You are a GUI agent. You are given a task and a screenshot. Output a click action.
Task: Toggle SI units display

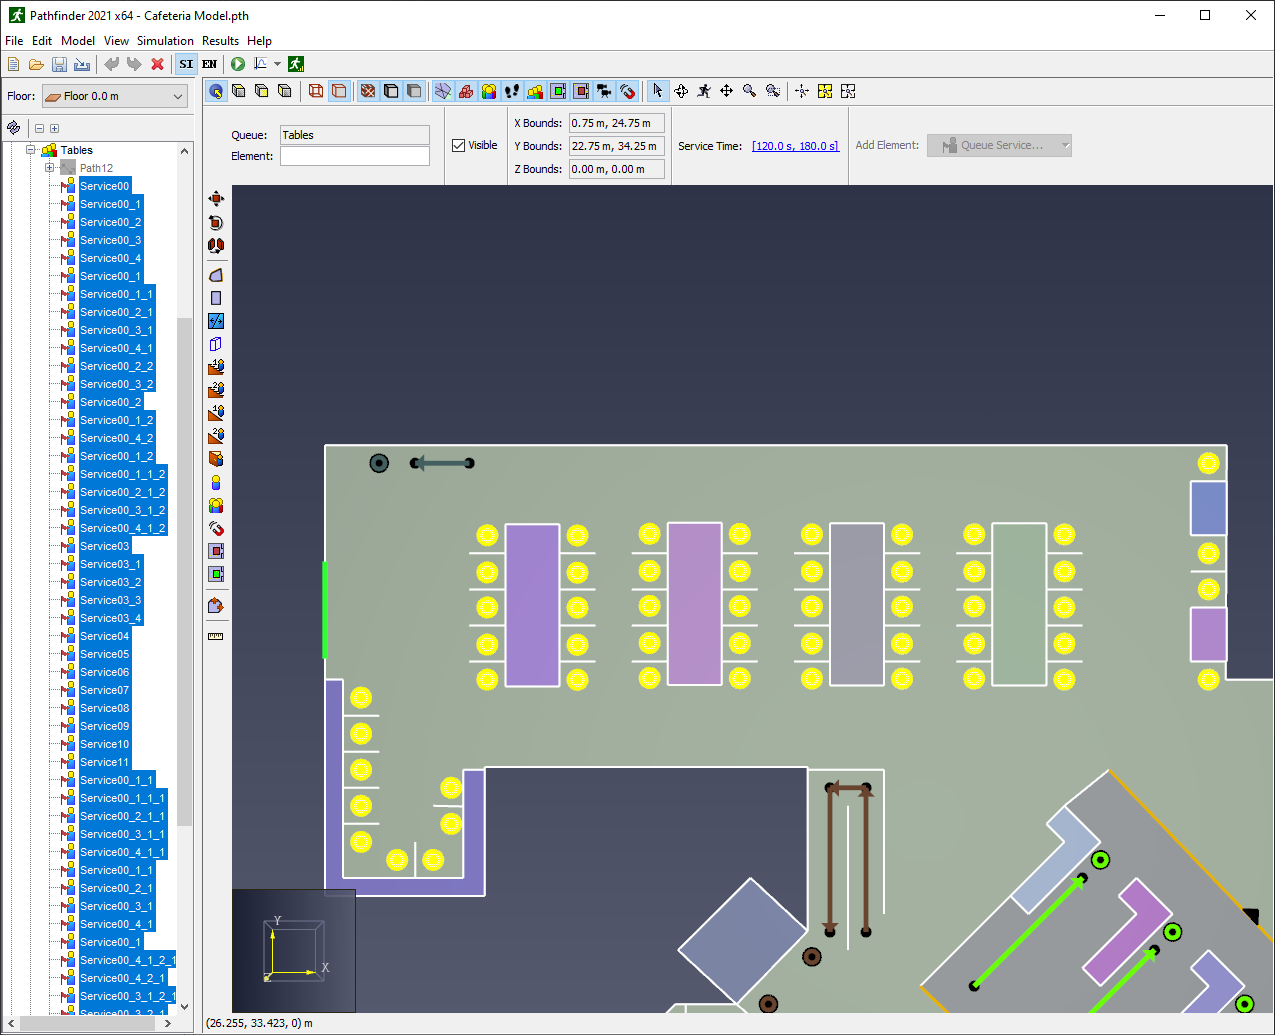point(186,64)
